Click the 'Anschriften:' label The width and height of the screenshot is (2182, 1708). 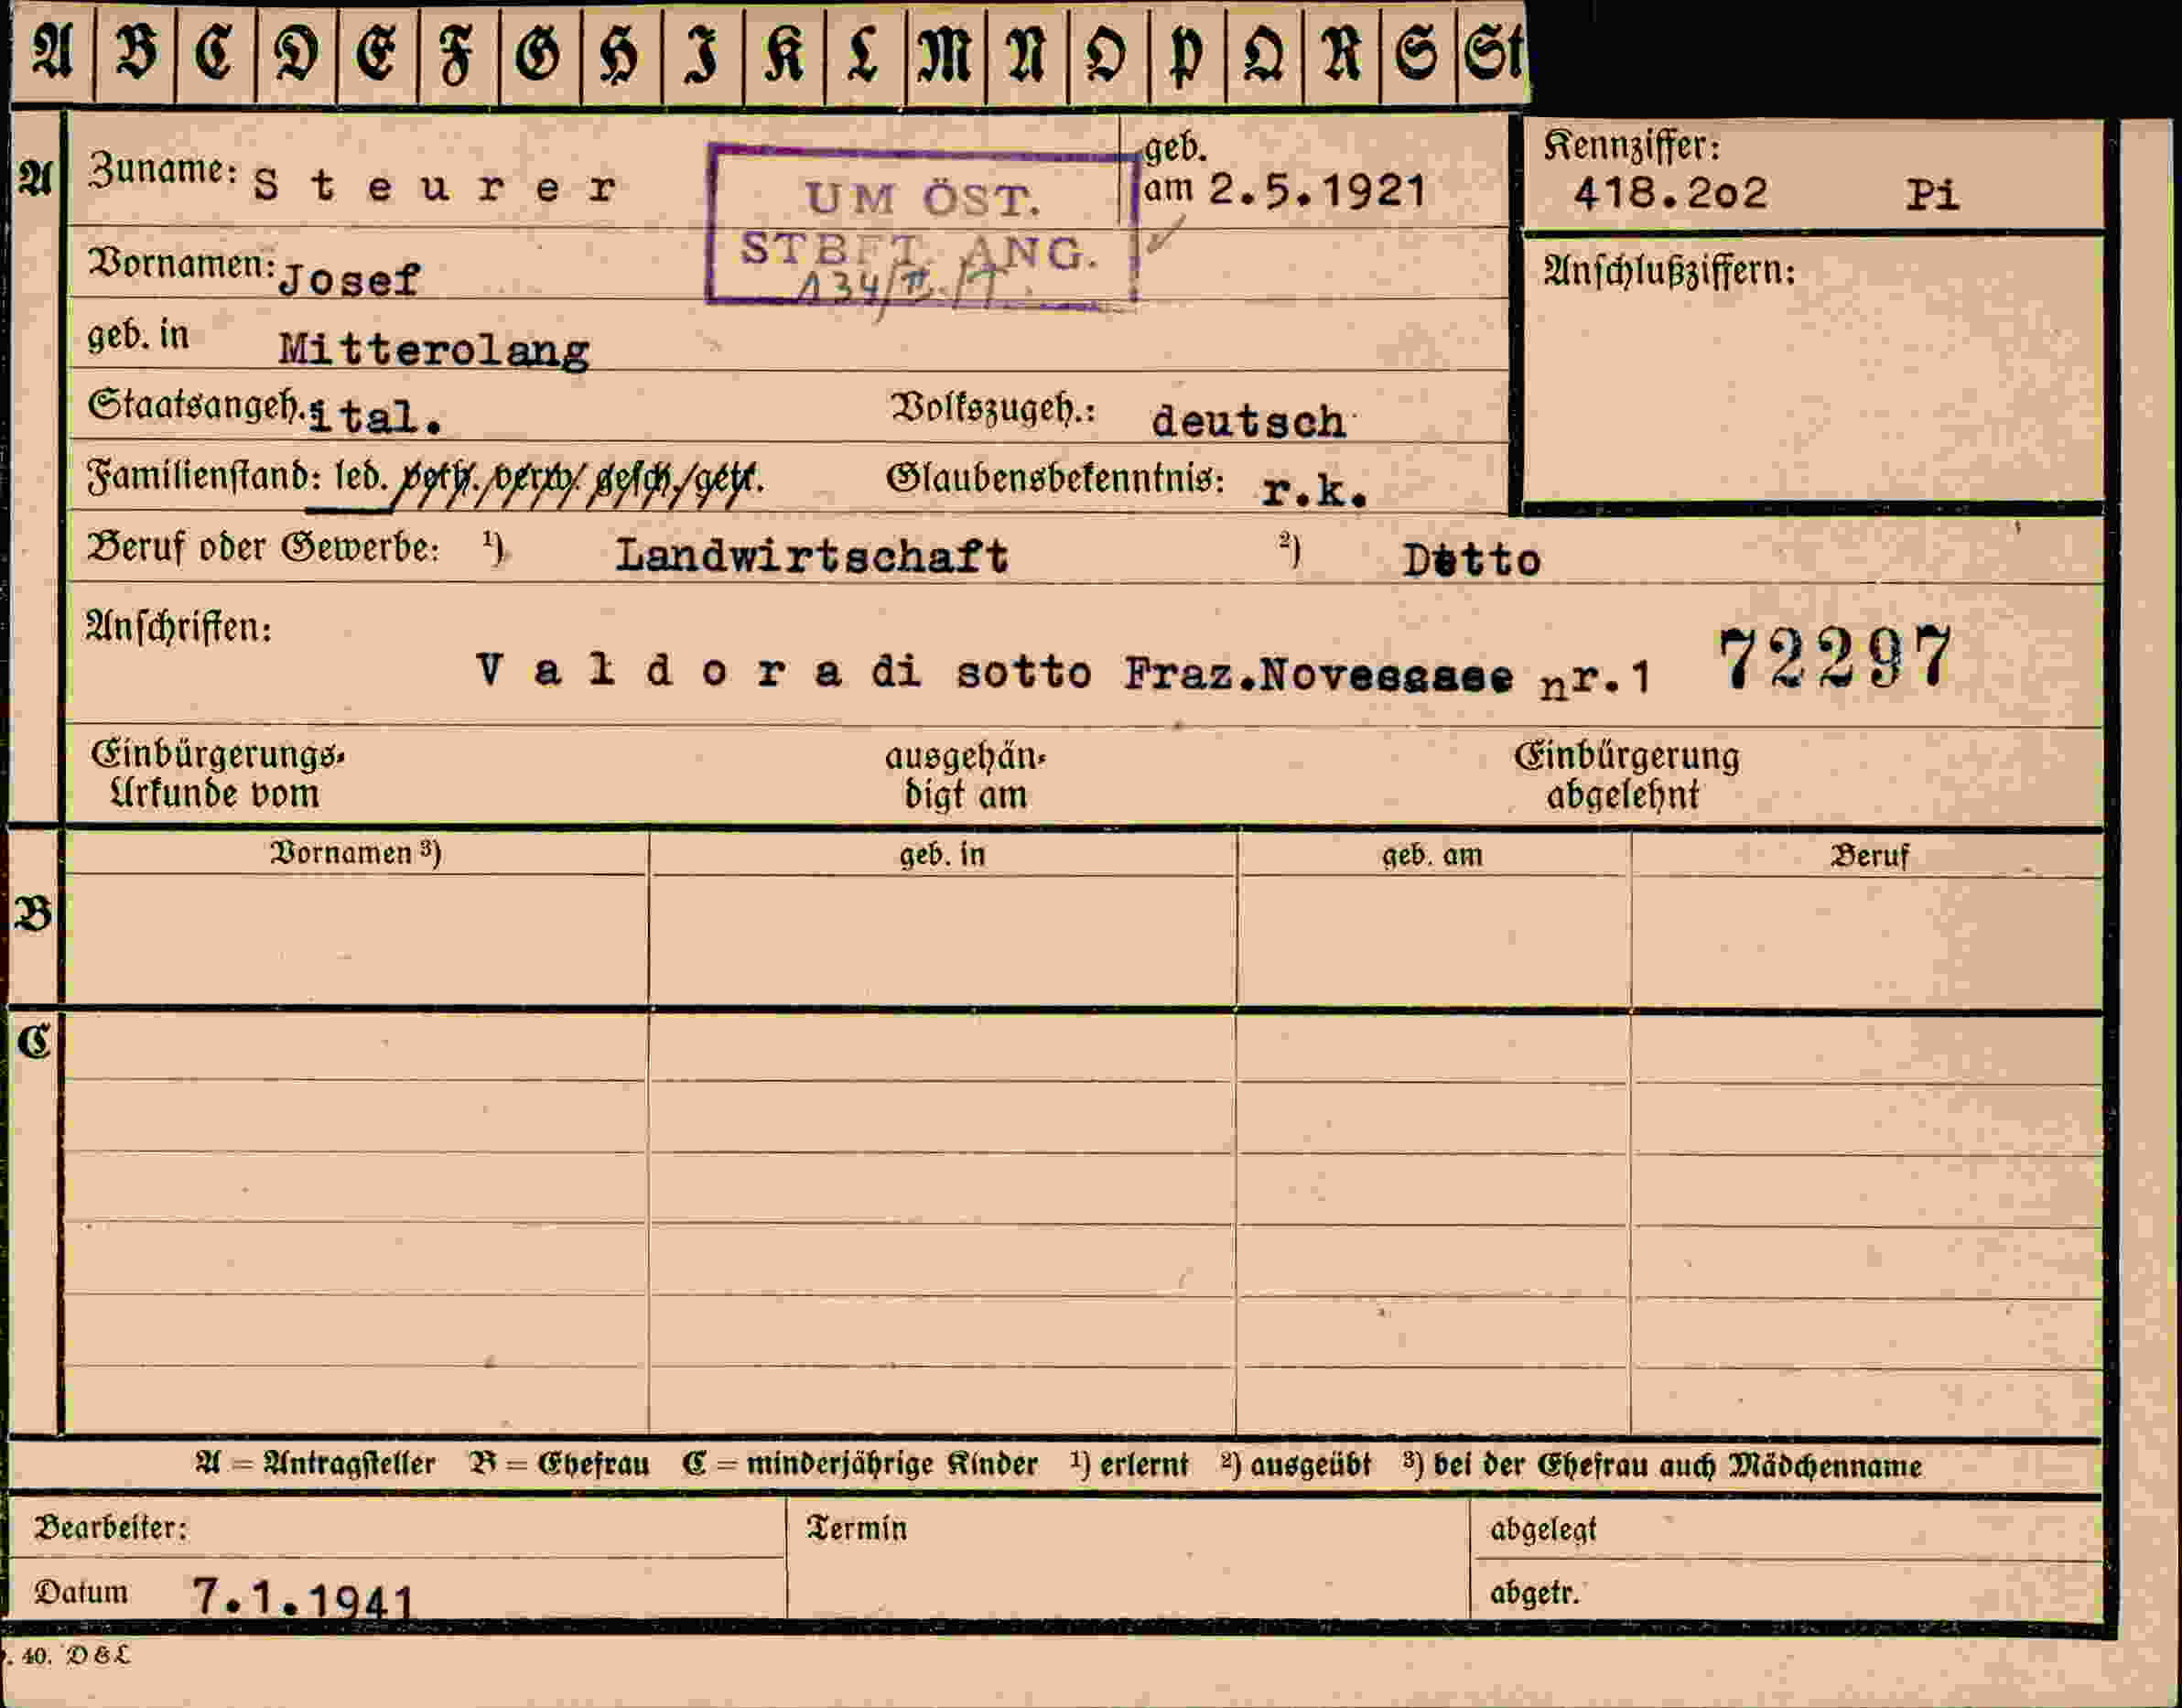[178, 627]
